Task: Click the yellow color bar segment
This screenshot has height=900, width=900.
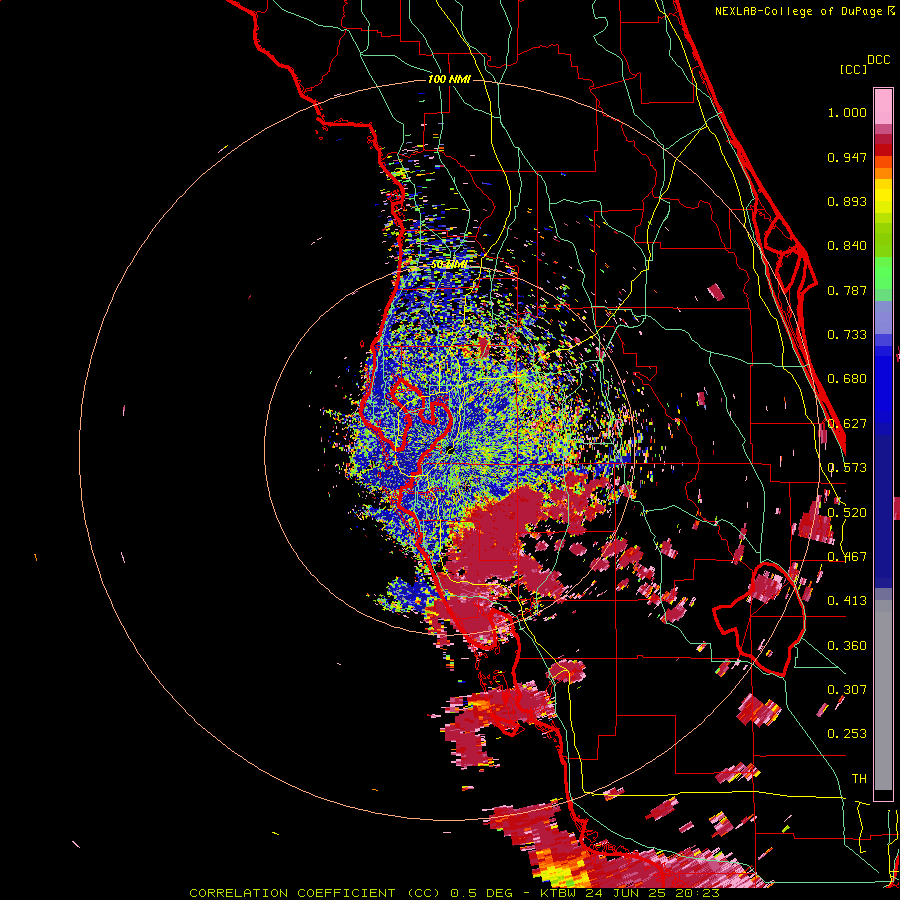Action: coord(883,196)
